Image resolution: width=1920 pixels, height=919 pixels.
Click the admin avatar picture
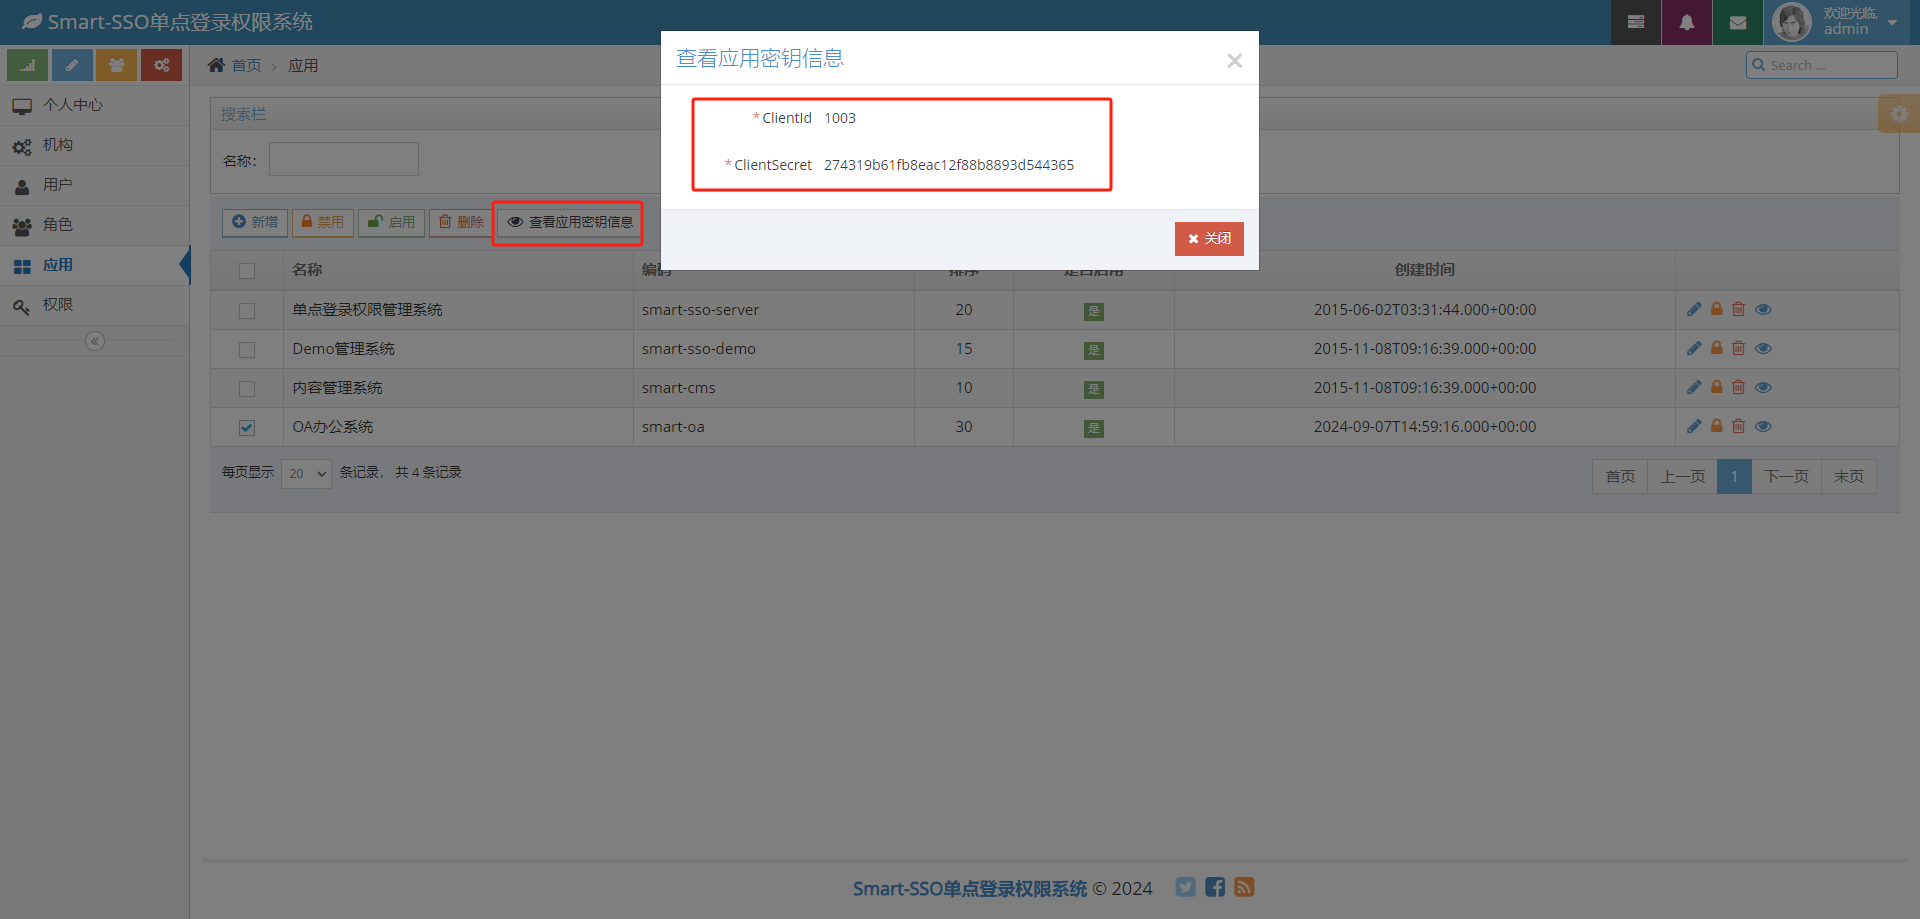tap(1791, 22)
